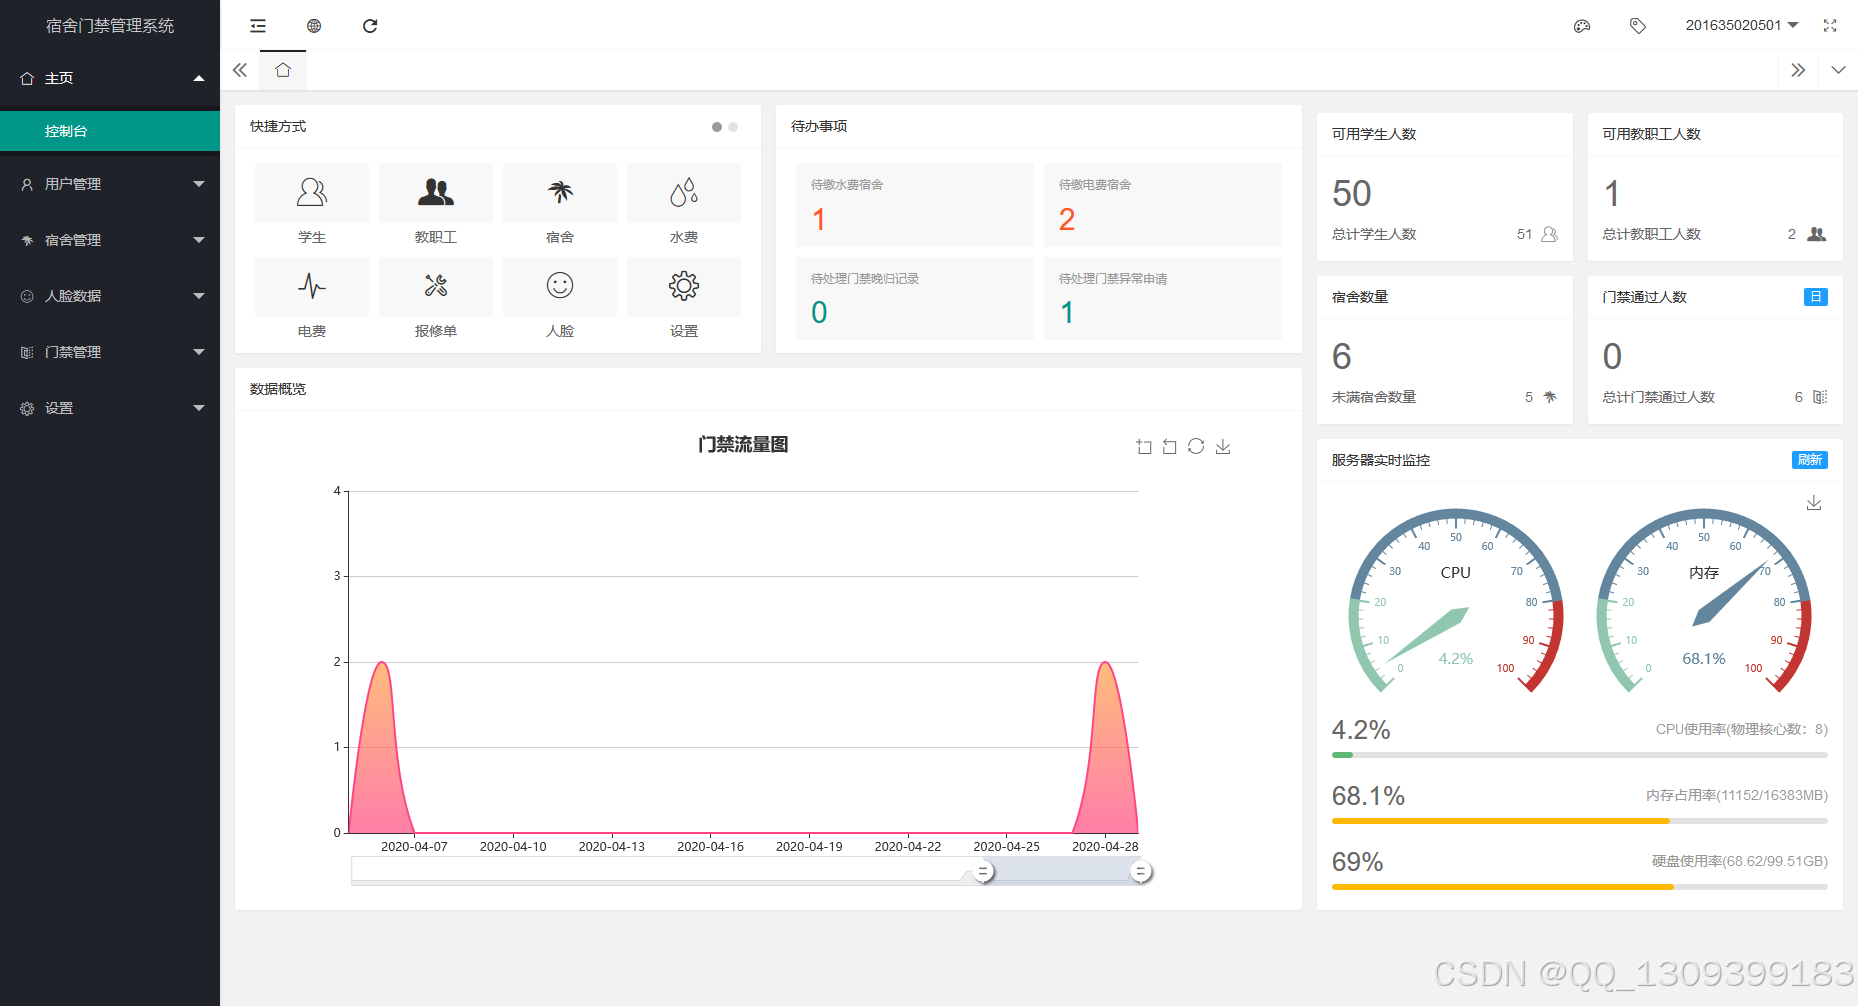Restore the 门禁流量图 chart

1196,447
